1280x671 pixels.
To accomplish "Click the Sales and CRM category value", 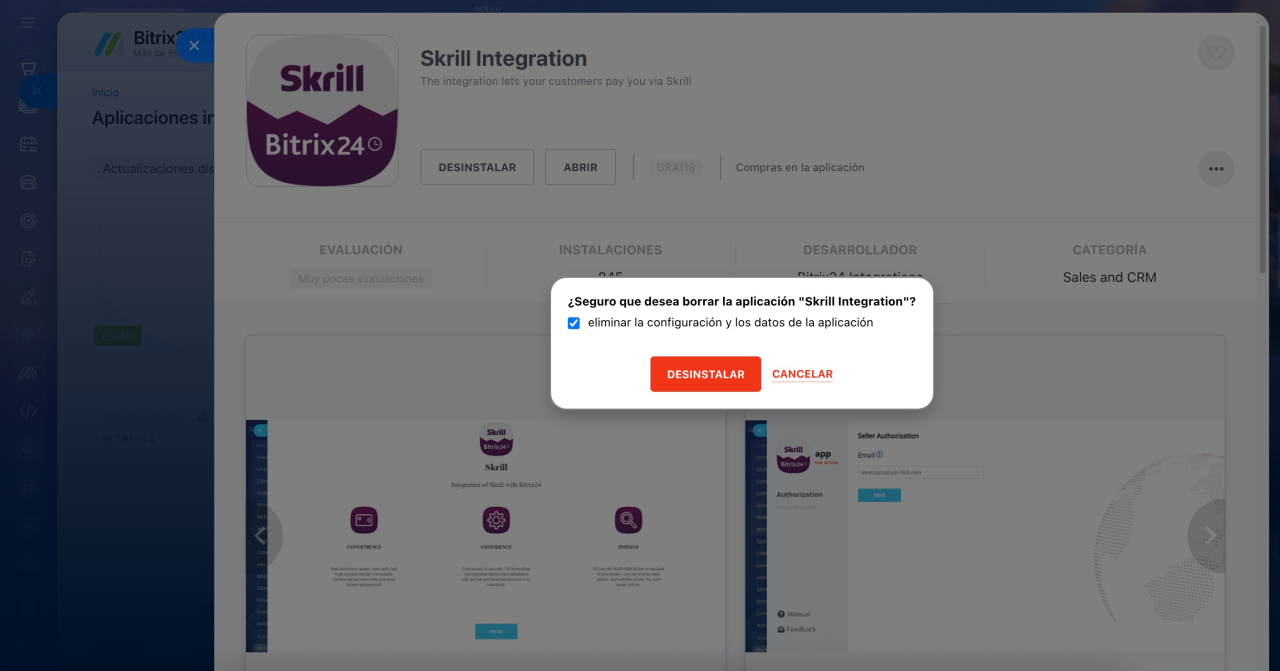I will [1109, 277].
